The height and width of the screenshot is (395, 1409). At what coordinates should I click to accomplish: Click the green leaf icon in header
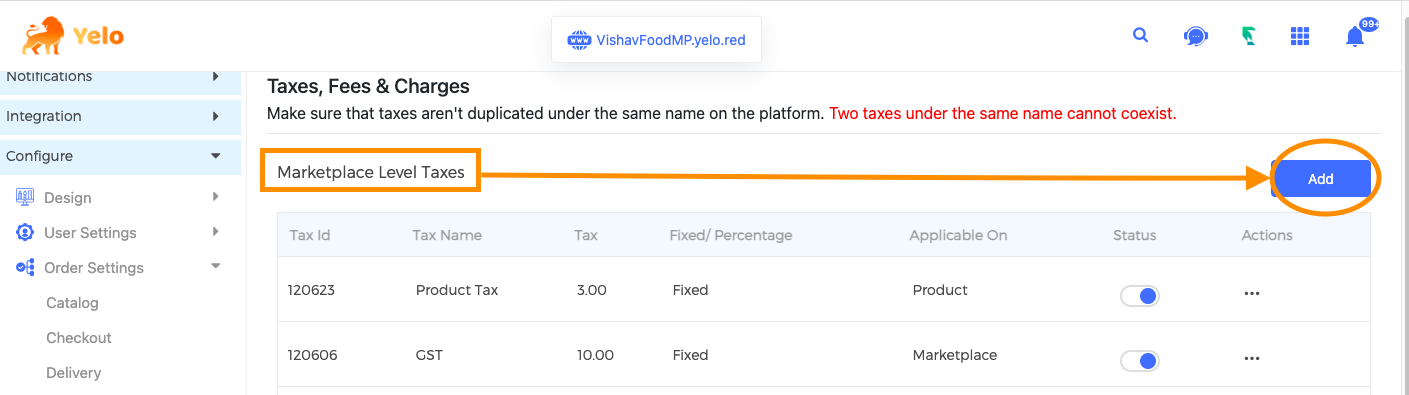click(1249, 37)
